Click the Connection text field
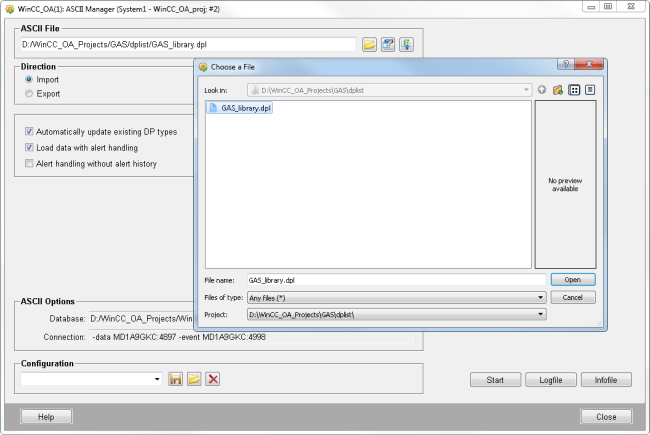 pyautogui.click(x=252, y=337)
